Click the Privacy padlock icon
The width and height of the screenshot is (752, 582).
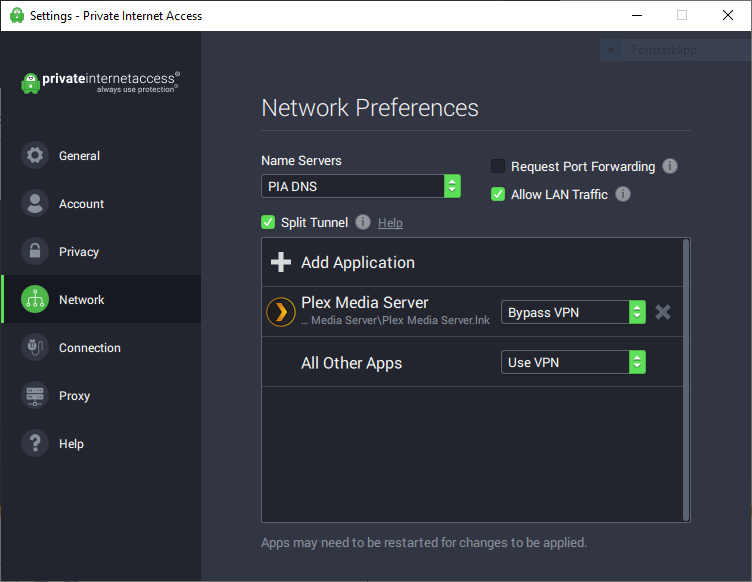point(35,252)
